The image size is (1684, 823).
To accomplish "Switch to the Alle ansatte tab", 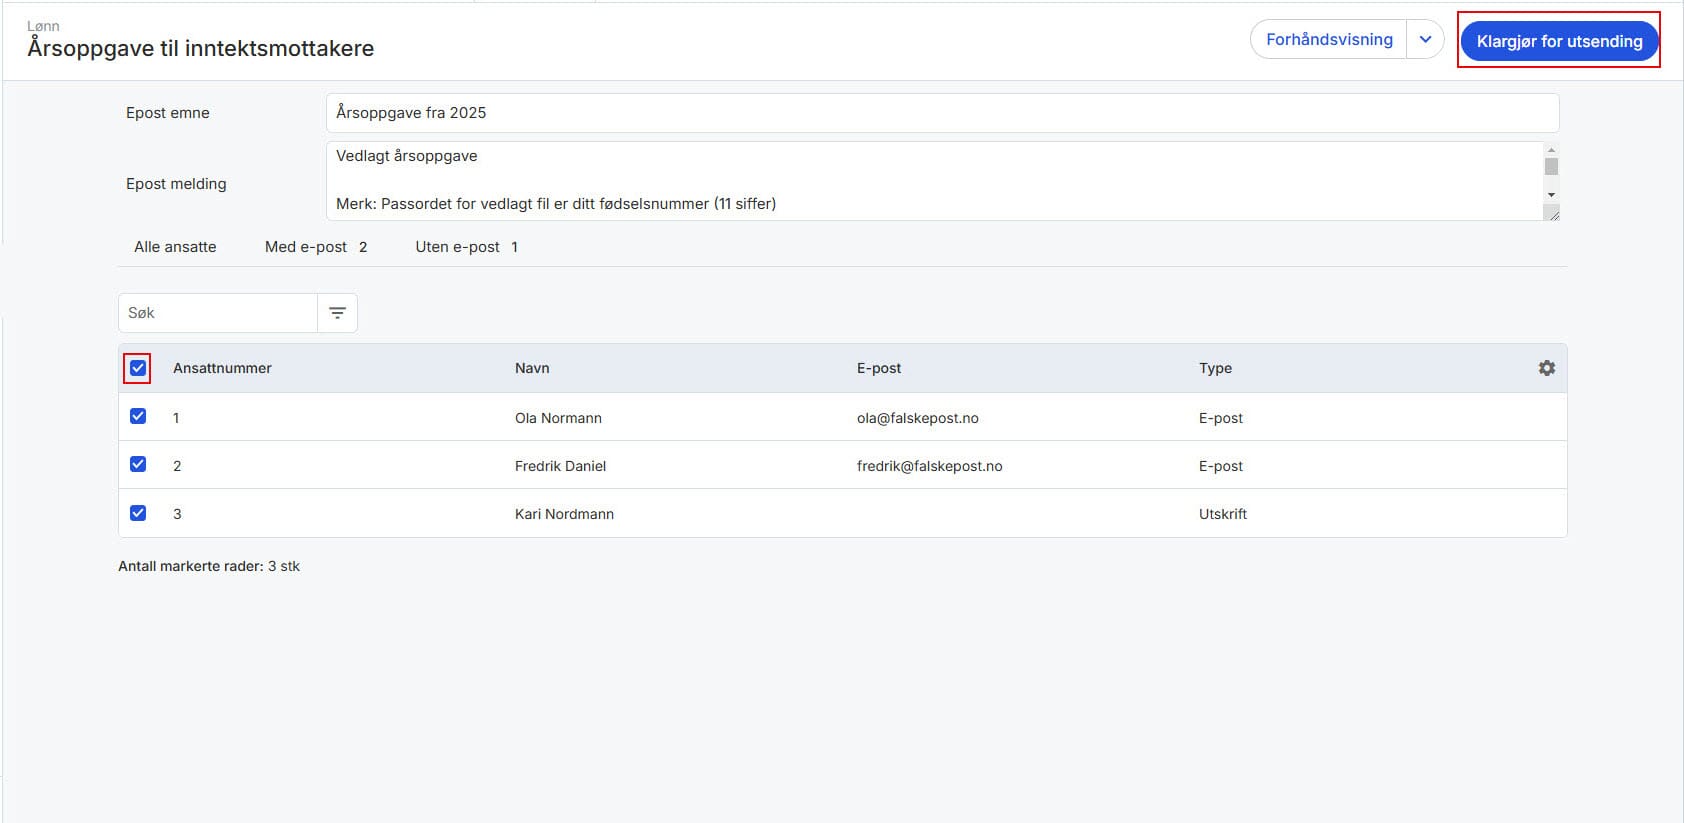I will coord(175,247).
